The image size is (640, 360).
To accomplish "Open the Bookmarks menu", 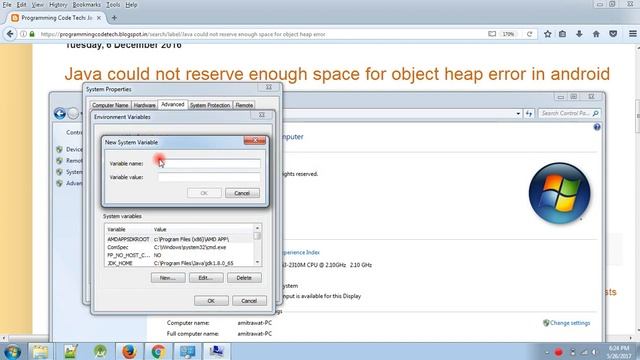I will [87, 5].
